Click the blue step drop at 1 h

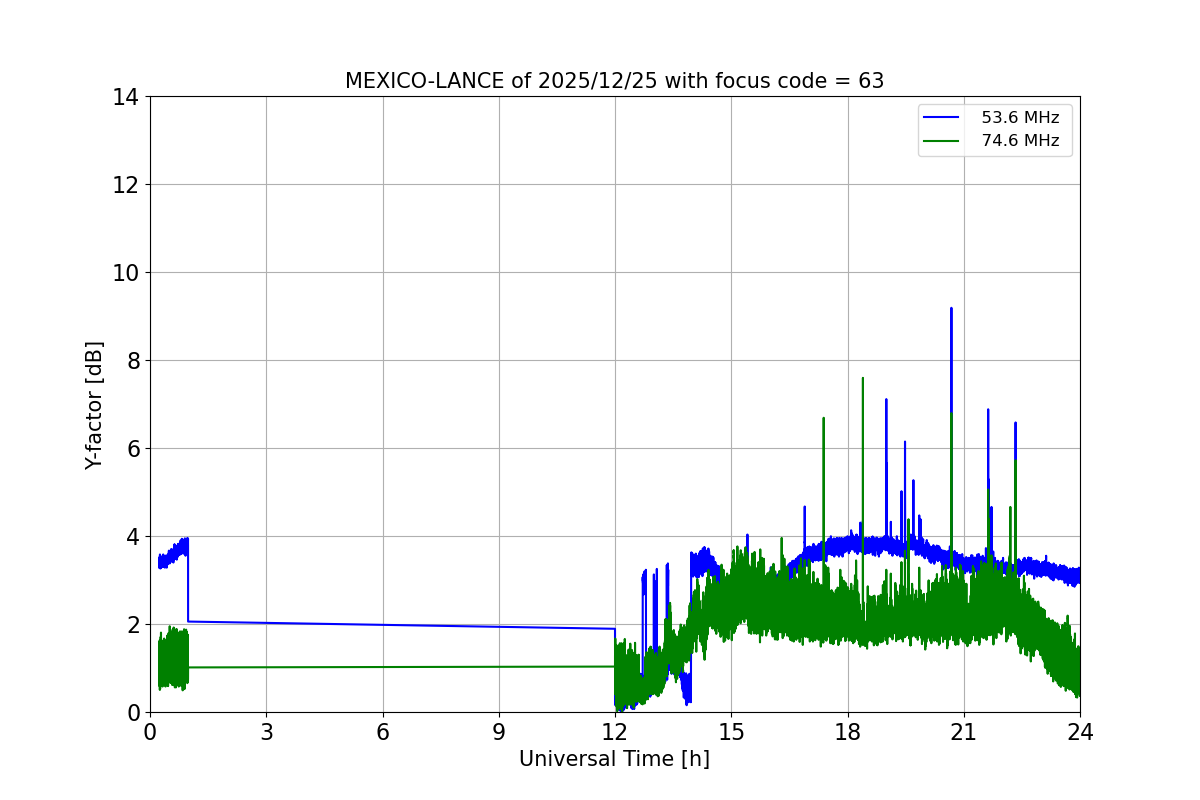tap(188, 580)
